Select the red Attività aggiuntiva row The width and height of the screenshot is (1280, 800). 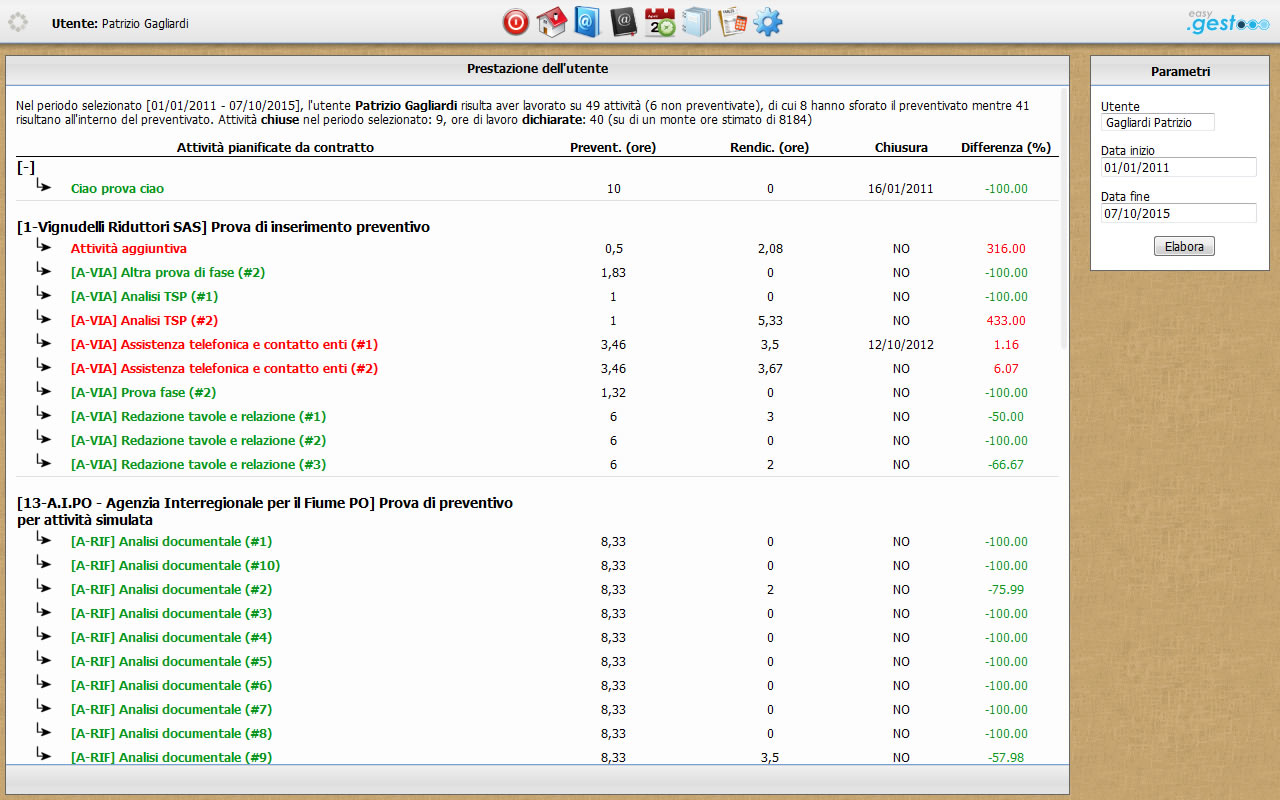(128, 248)
